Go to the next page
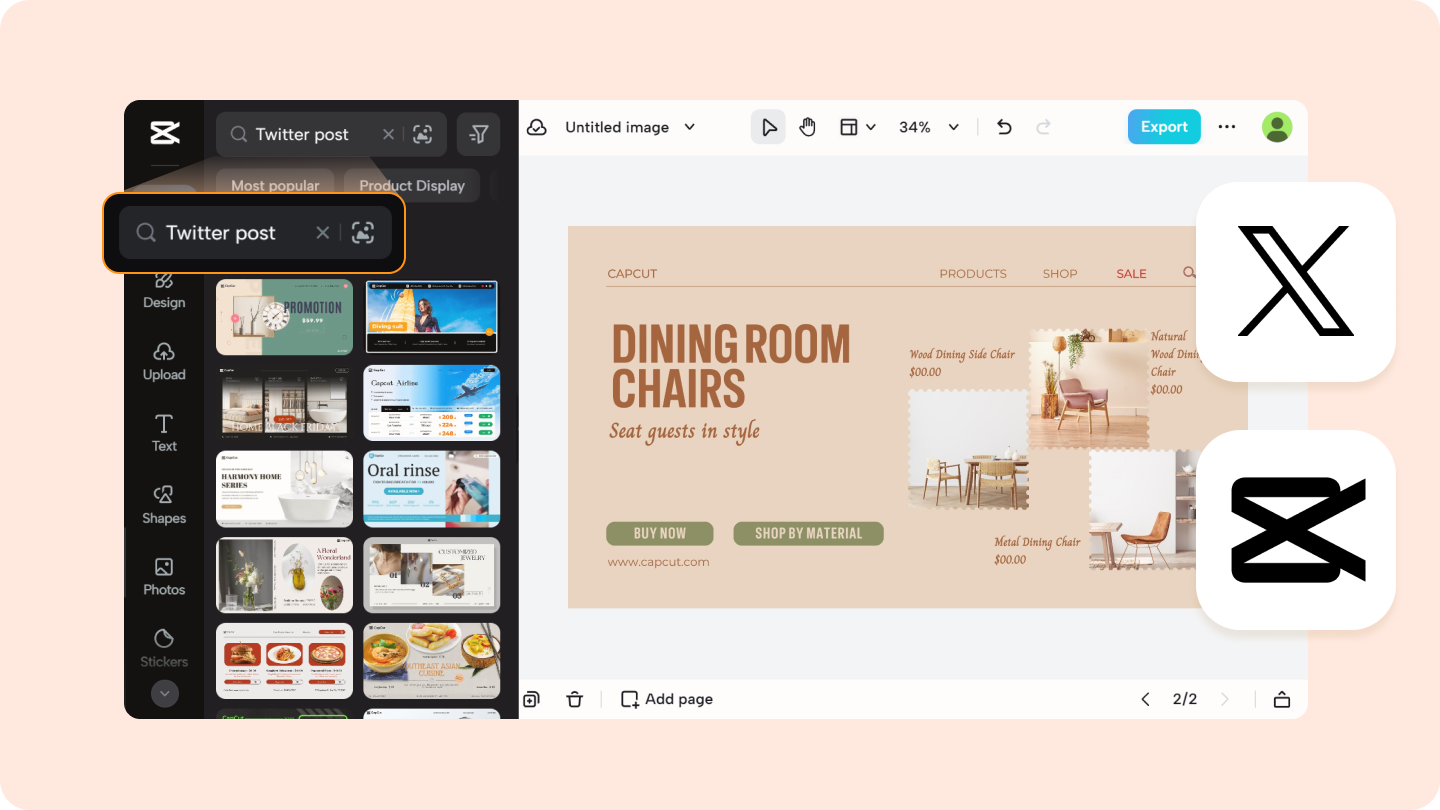 coord(1225,699)
